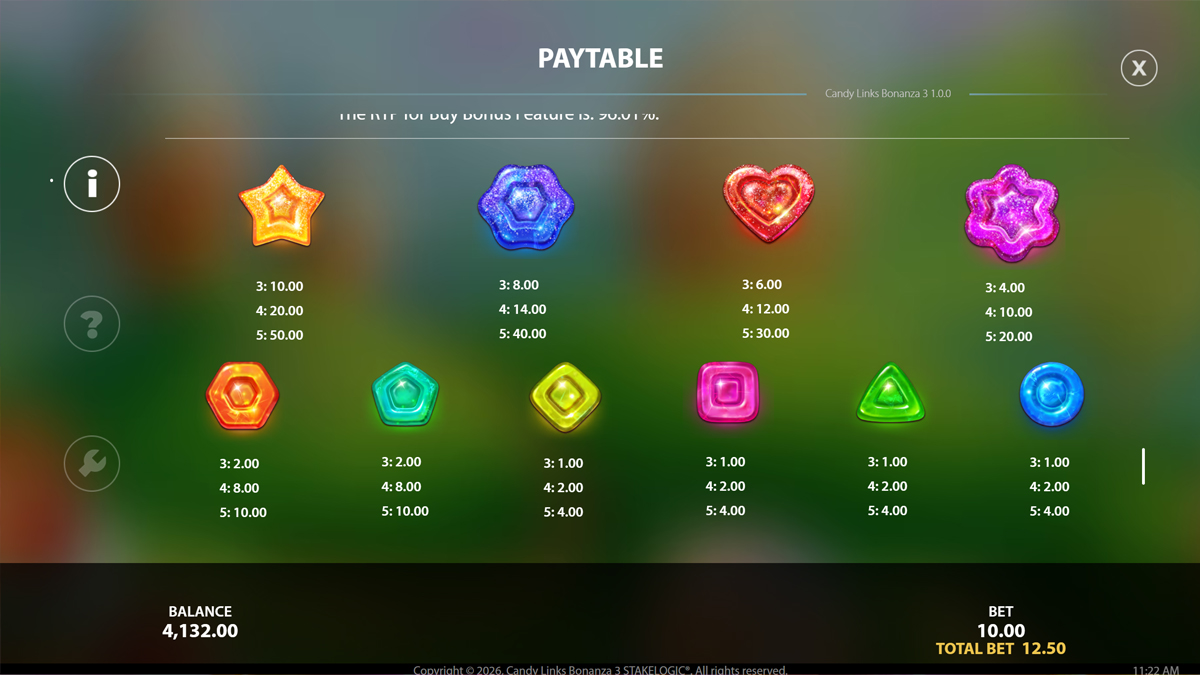Select the teal pentagon candy symbol
Image resolution: width=1200 pixels, height=675 pixels.
[405, 395]
